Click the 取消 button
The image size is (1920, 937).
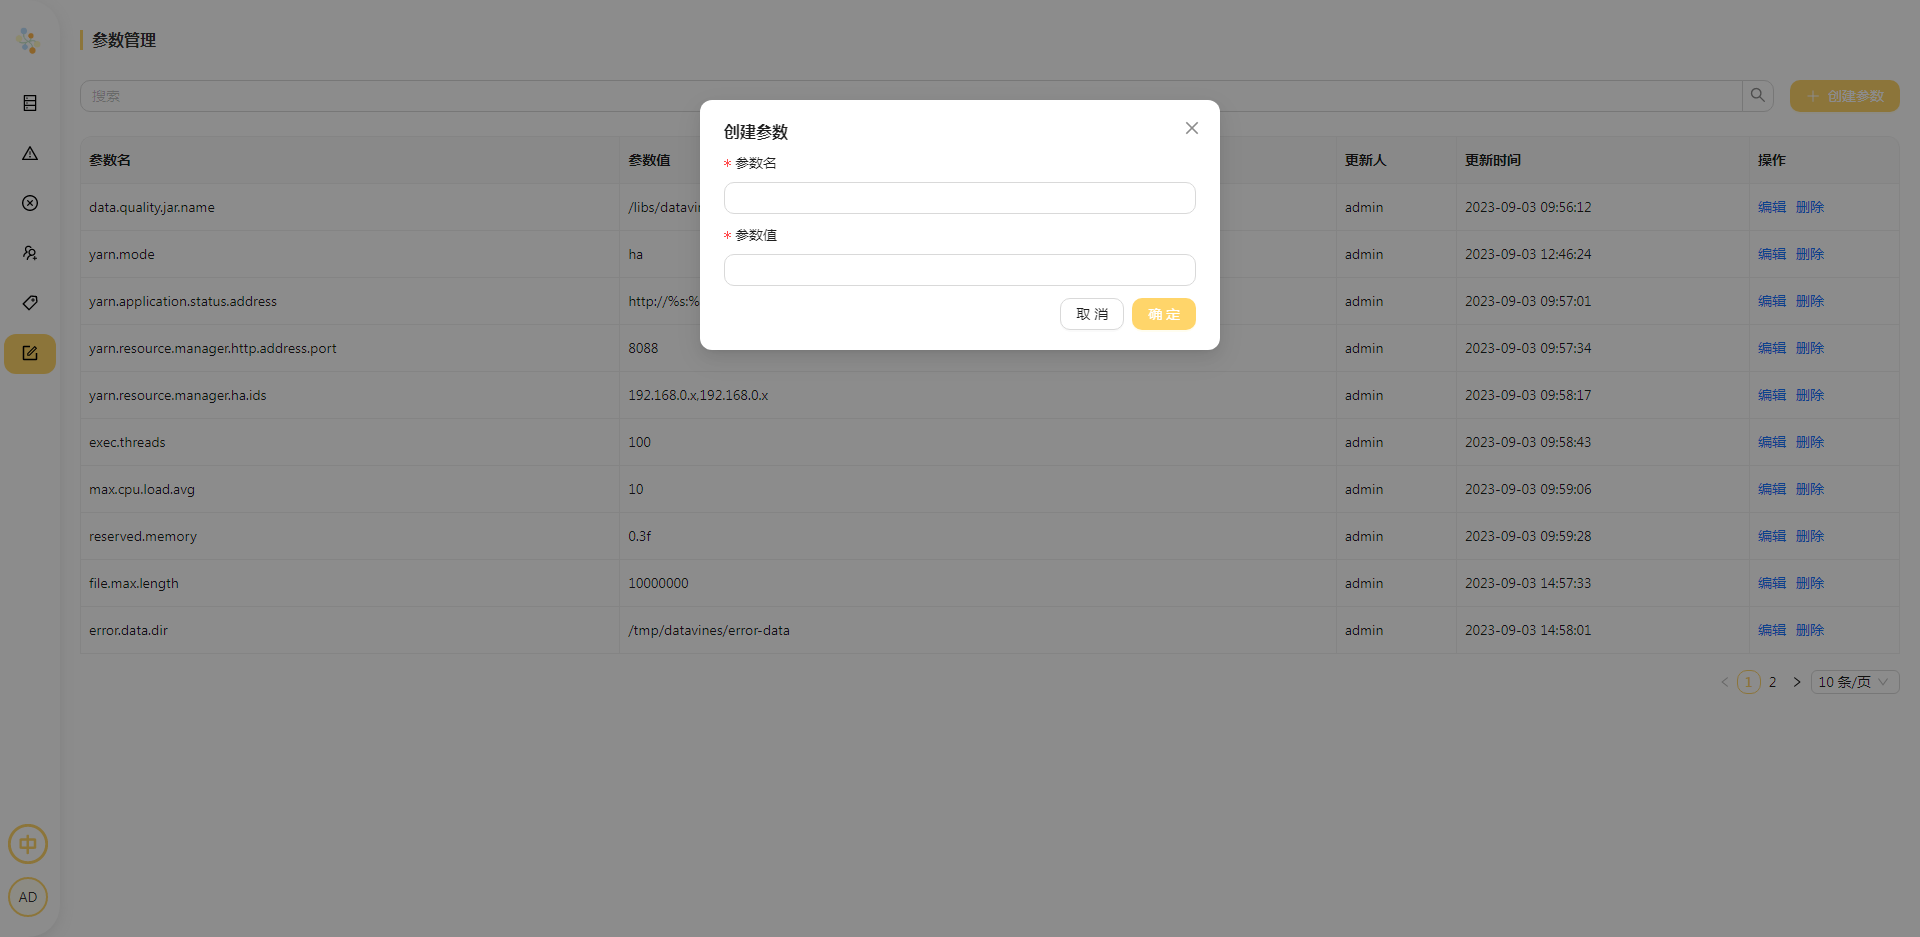tap(1092, 314)
